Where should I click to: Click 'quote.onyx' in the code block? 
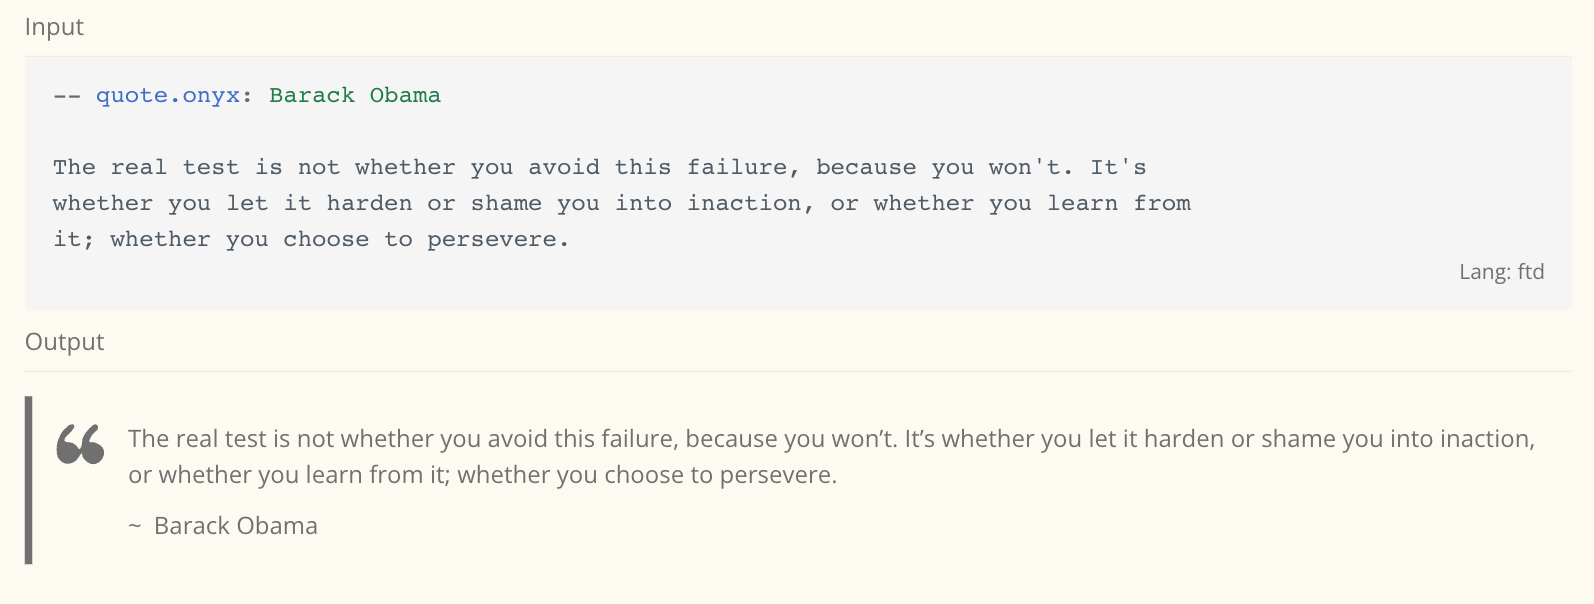(168, 96)
